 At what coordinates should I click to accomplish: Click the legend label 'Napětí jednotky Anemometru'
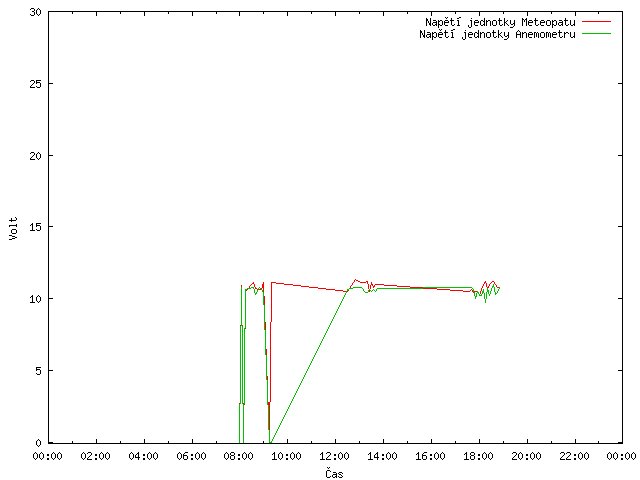click(x=497, y=34)
